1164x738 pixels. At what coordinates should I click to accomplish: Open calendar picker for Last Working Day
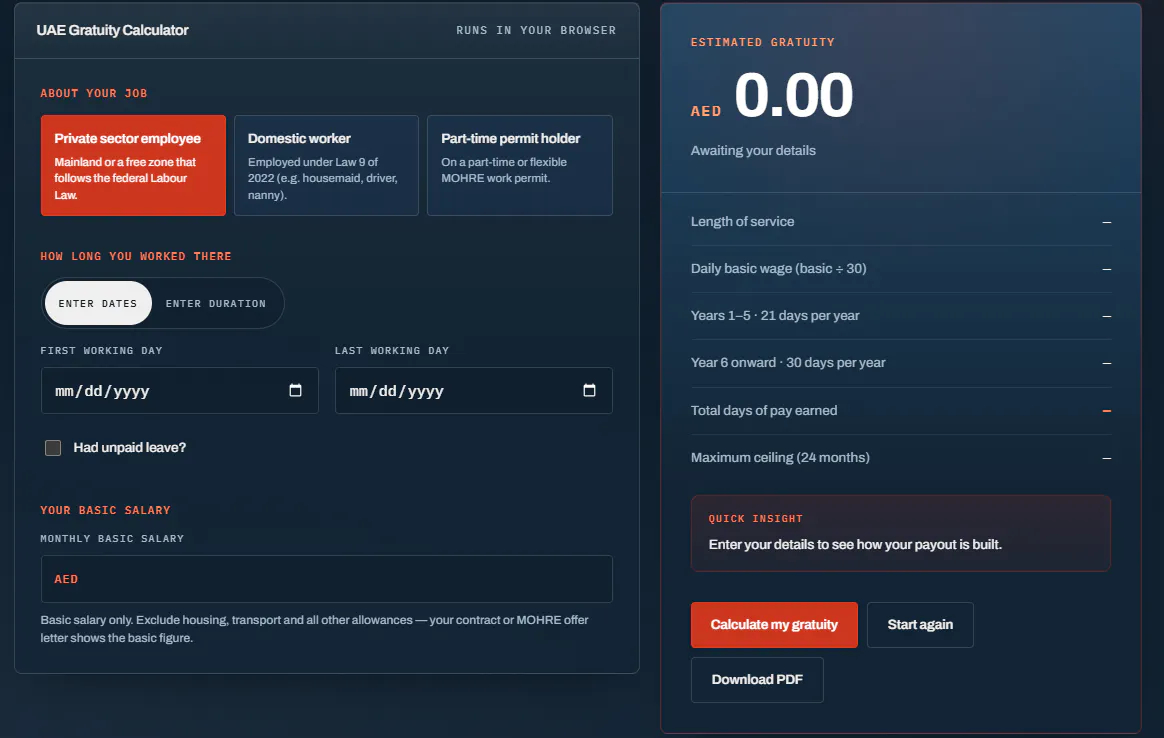[589, 391]
